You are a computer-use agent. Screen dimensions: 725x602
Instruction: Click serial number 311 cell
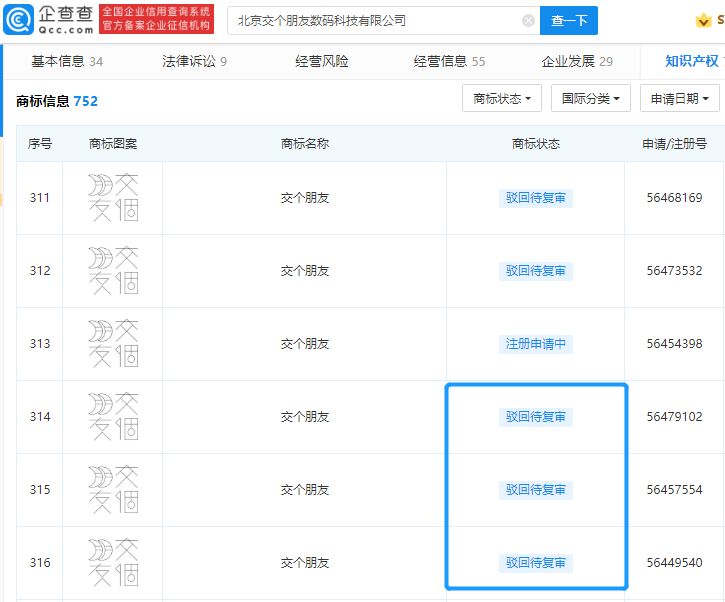tap(40, 198)
